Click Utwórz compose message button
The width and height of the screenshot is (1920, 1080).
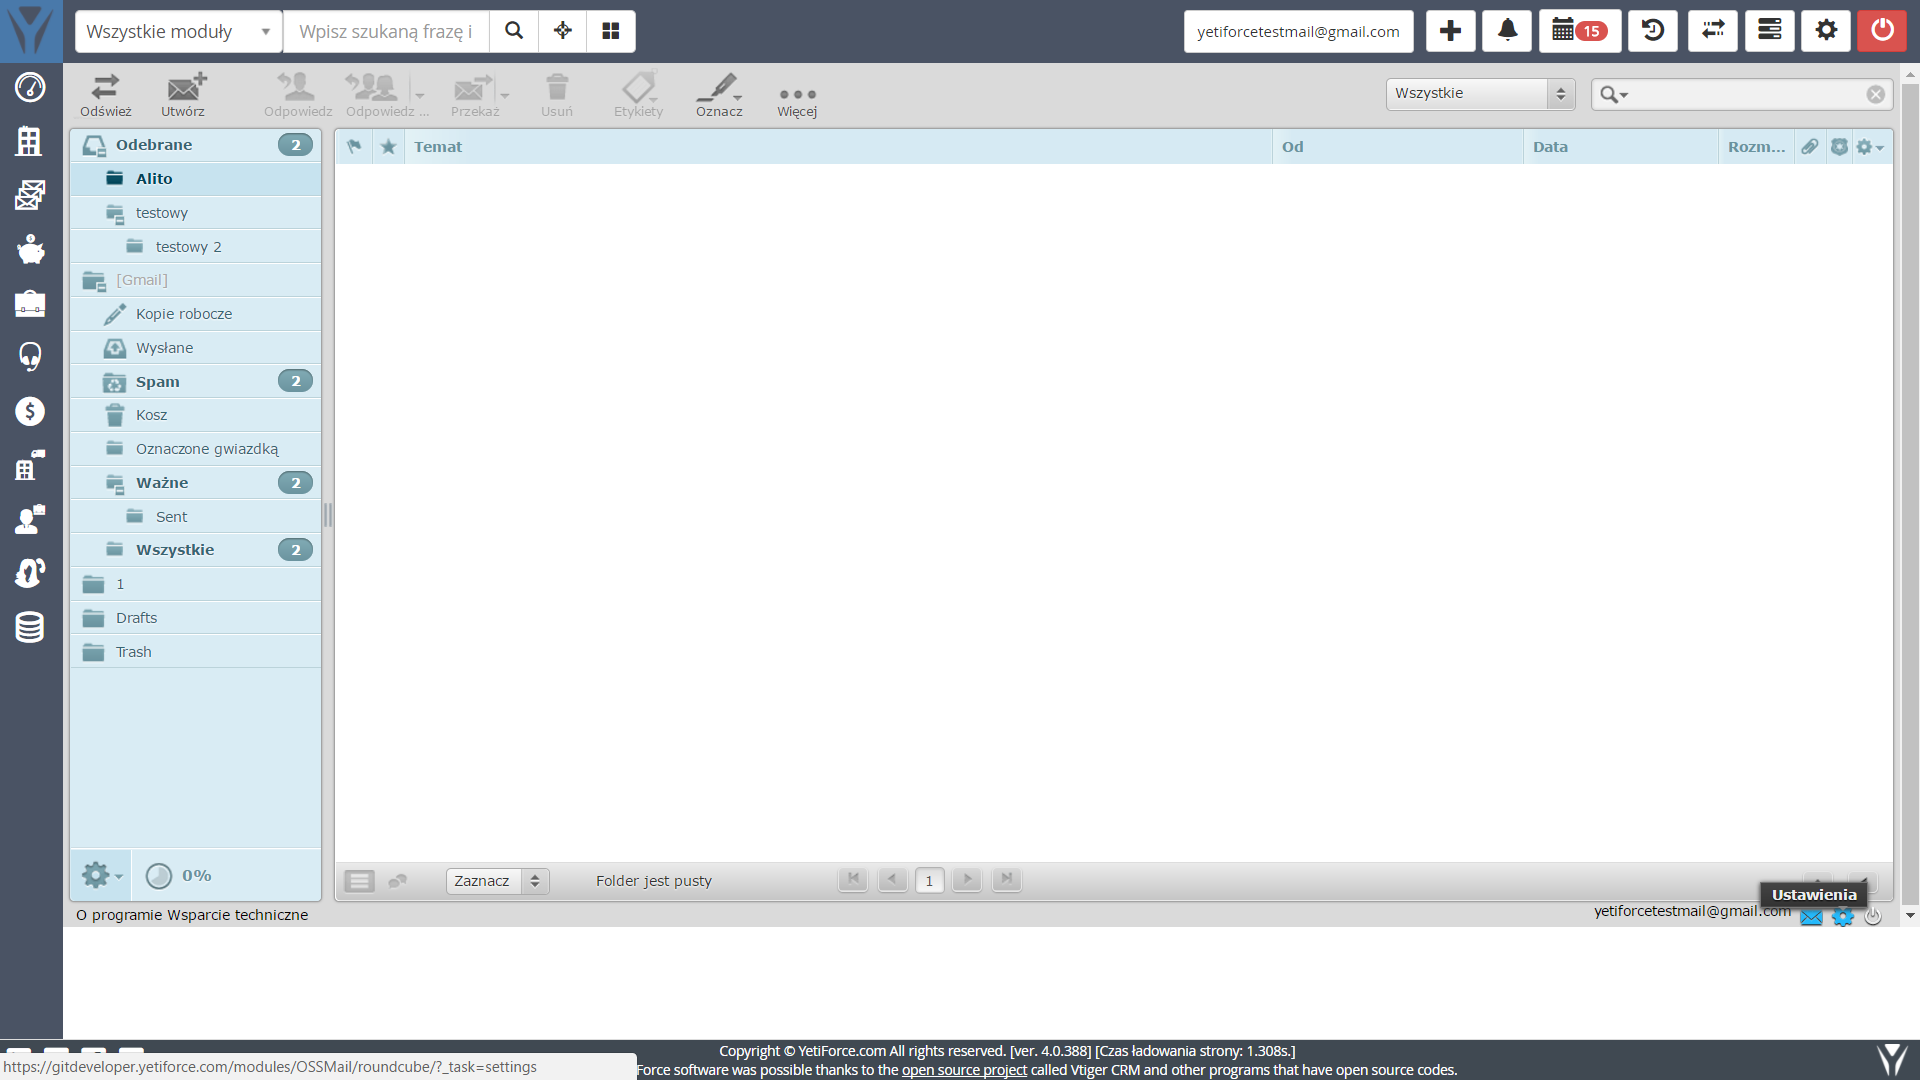(183, 96)
